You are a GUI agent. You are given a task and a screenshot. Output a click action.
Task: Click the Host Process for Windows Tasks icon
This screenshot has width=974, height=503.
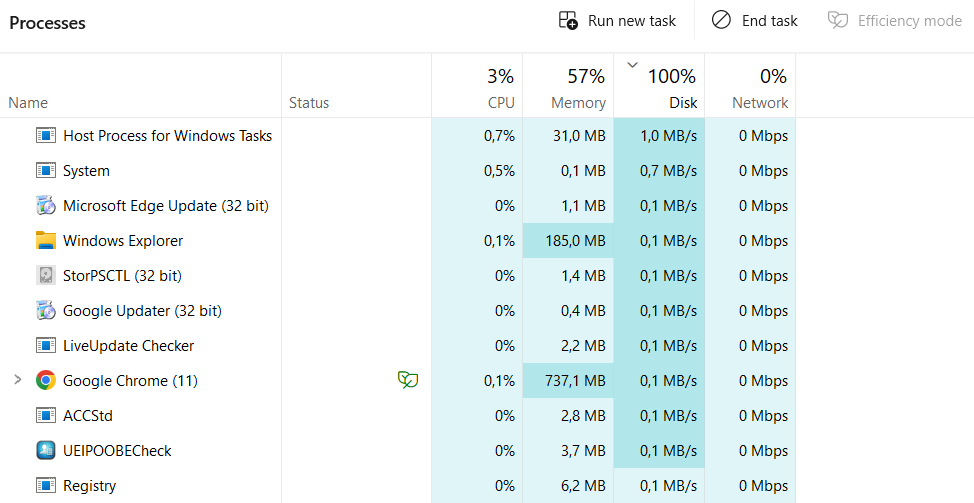(46, 135)
